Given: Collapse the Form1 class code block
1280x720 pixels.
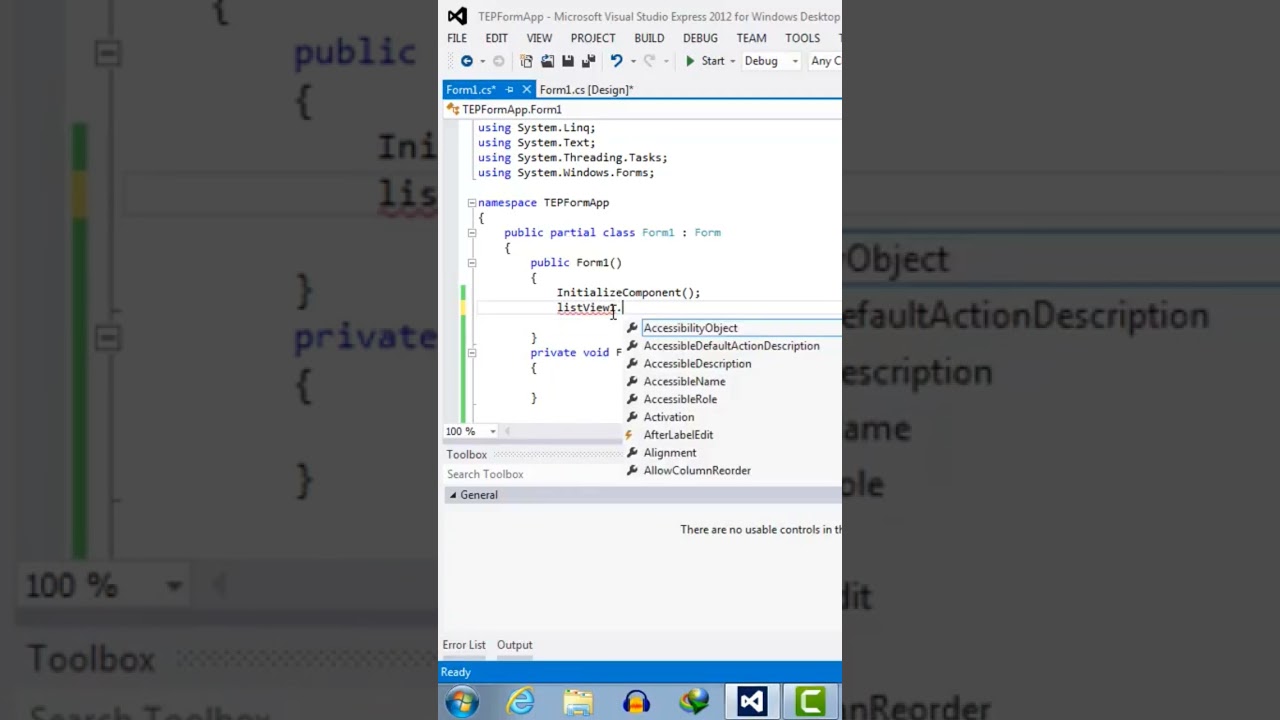Looking at the screenshot, I should [x=471, y=233].
